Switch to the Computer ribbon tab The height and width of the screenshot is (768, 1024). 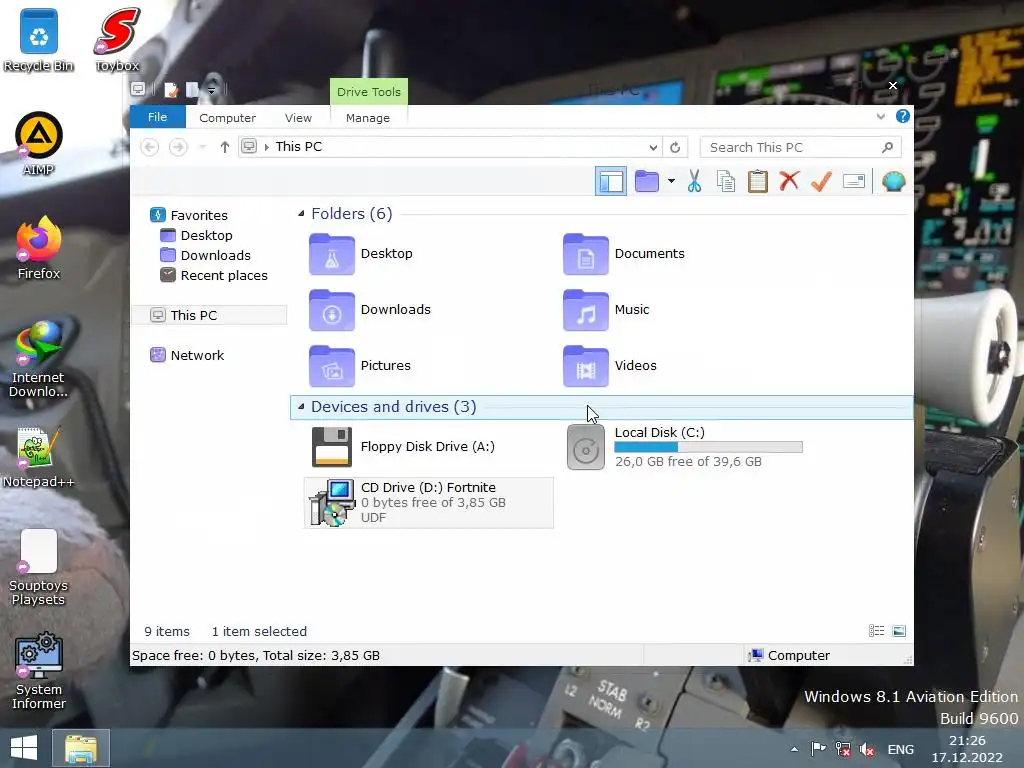click(x=227, y=118)
